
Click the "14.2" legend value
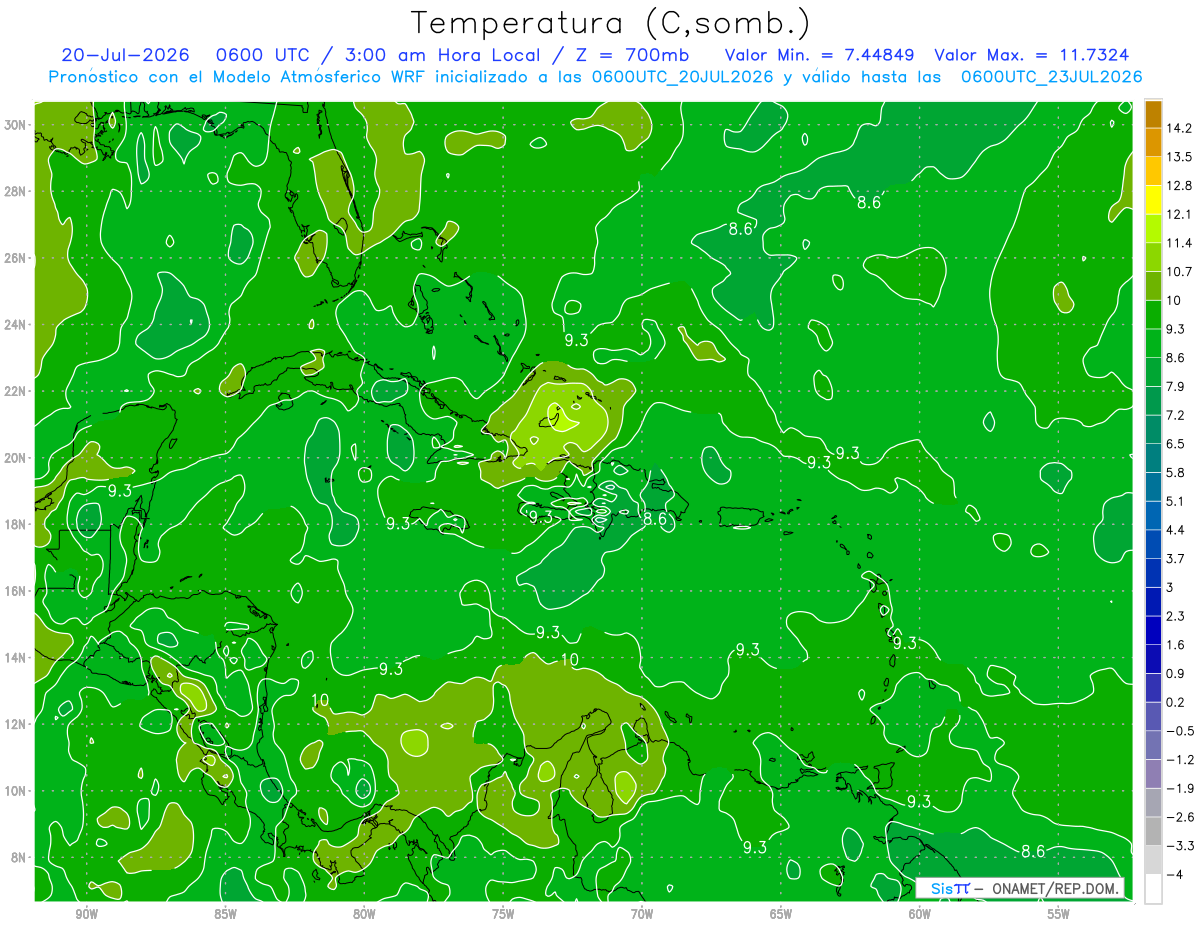[1180, 127]
